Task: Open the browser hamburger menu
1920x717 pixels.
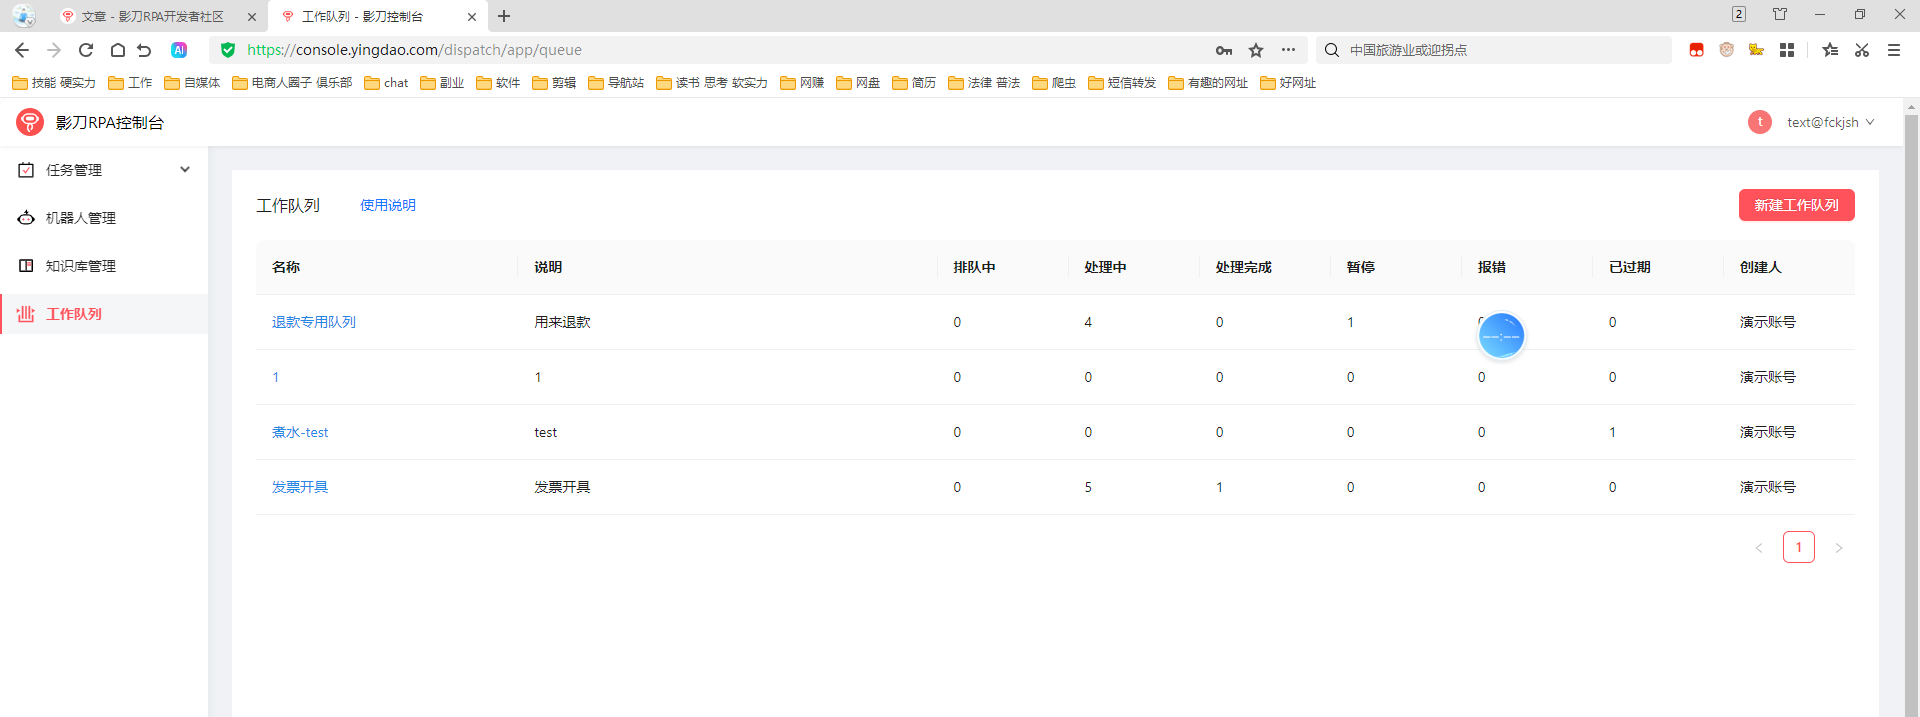Action: coord(1894,50)
